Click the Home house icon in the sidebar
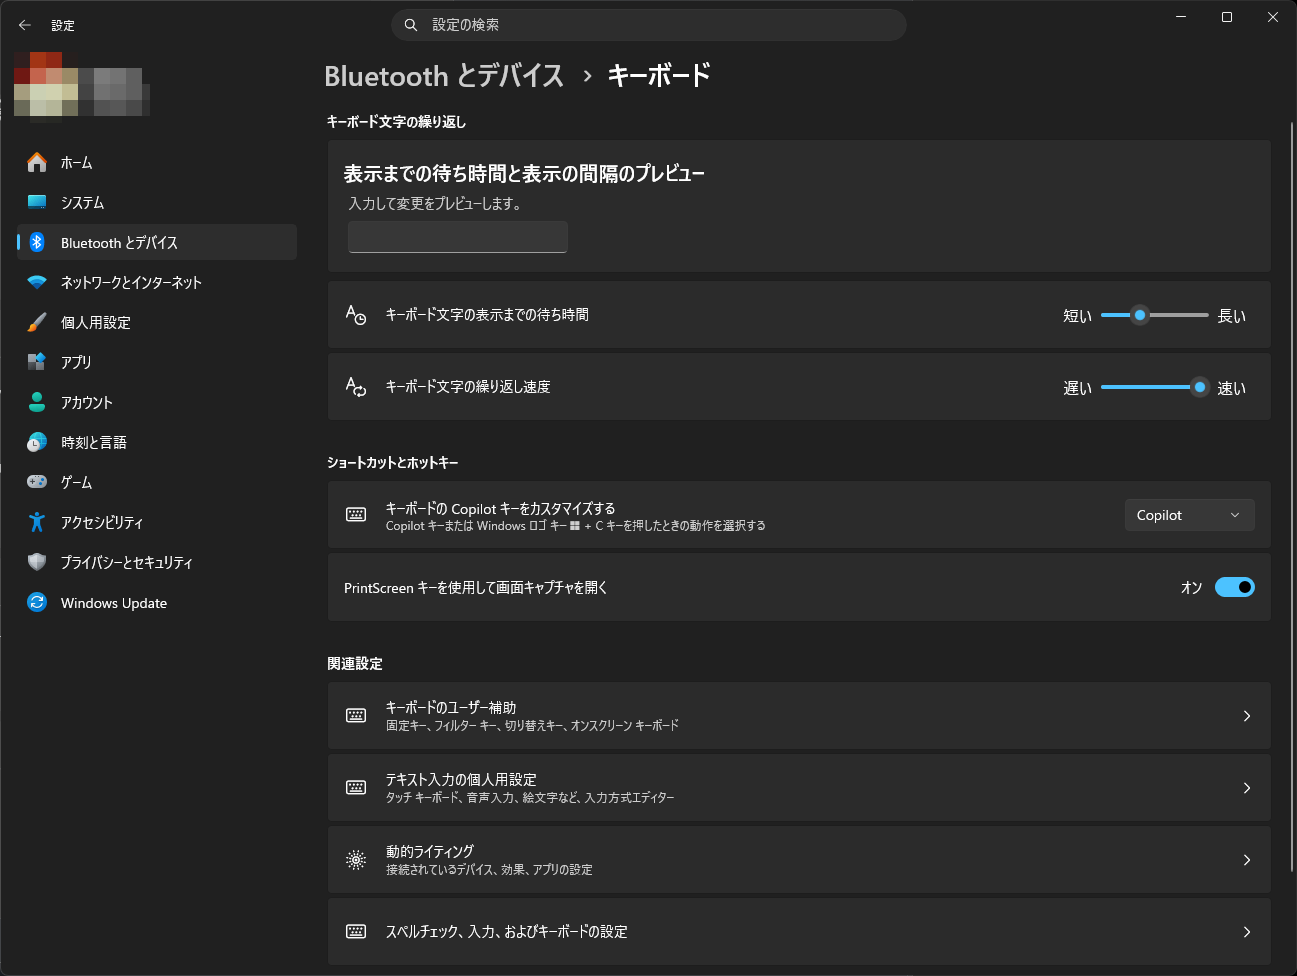Image resolution: width=1297 pixels, height=976 pixels. [x=37, y=162]
